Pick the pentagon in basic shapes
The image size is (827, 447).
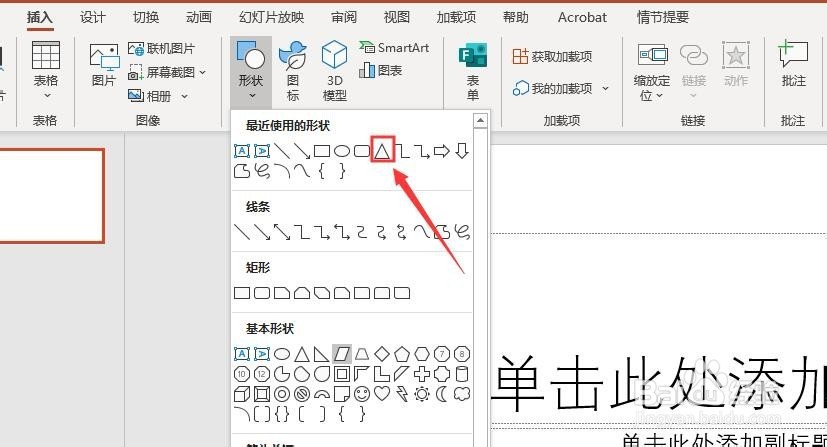(402, 354)
